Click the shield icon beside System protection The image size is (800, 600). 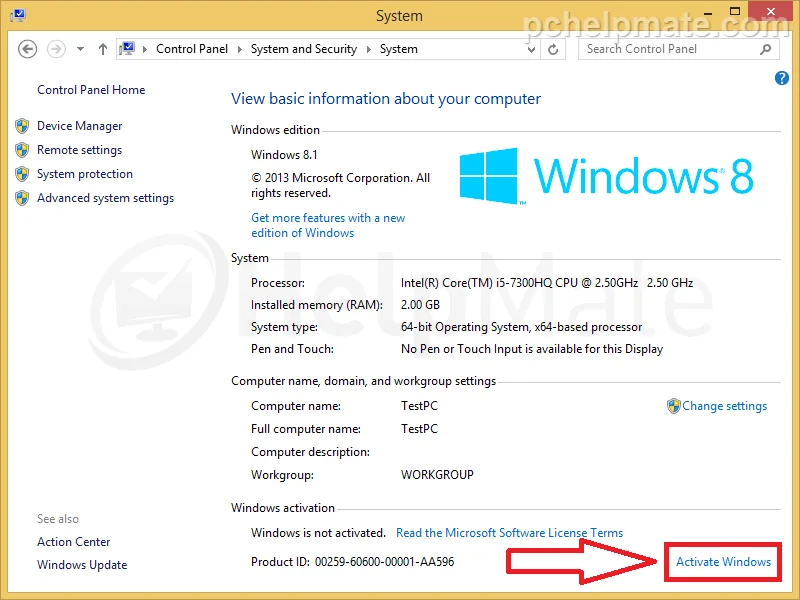(22, 174)
